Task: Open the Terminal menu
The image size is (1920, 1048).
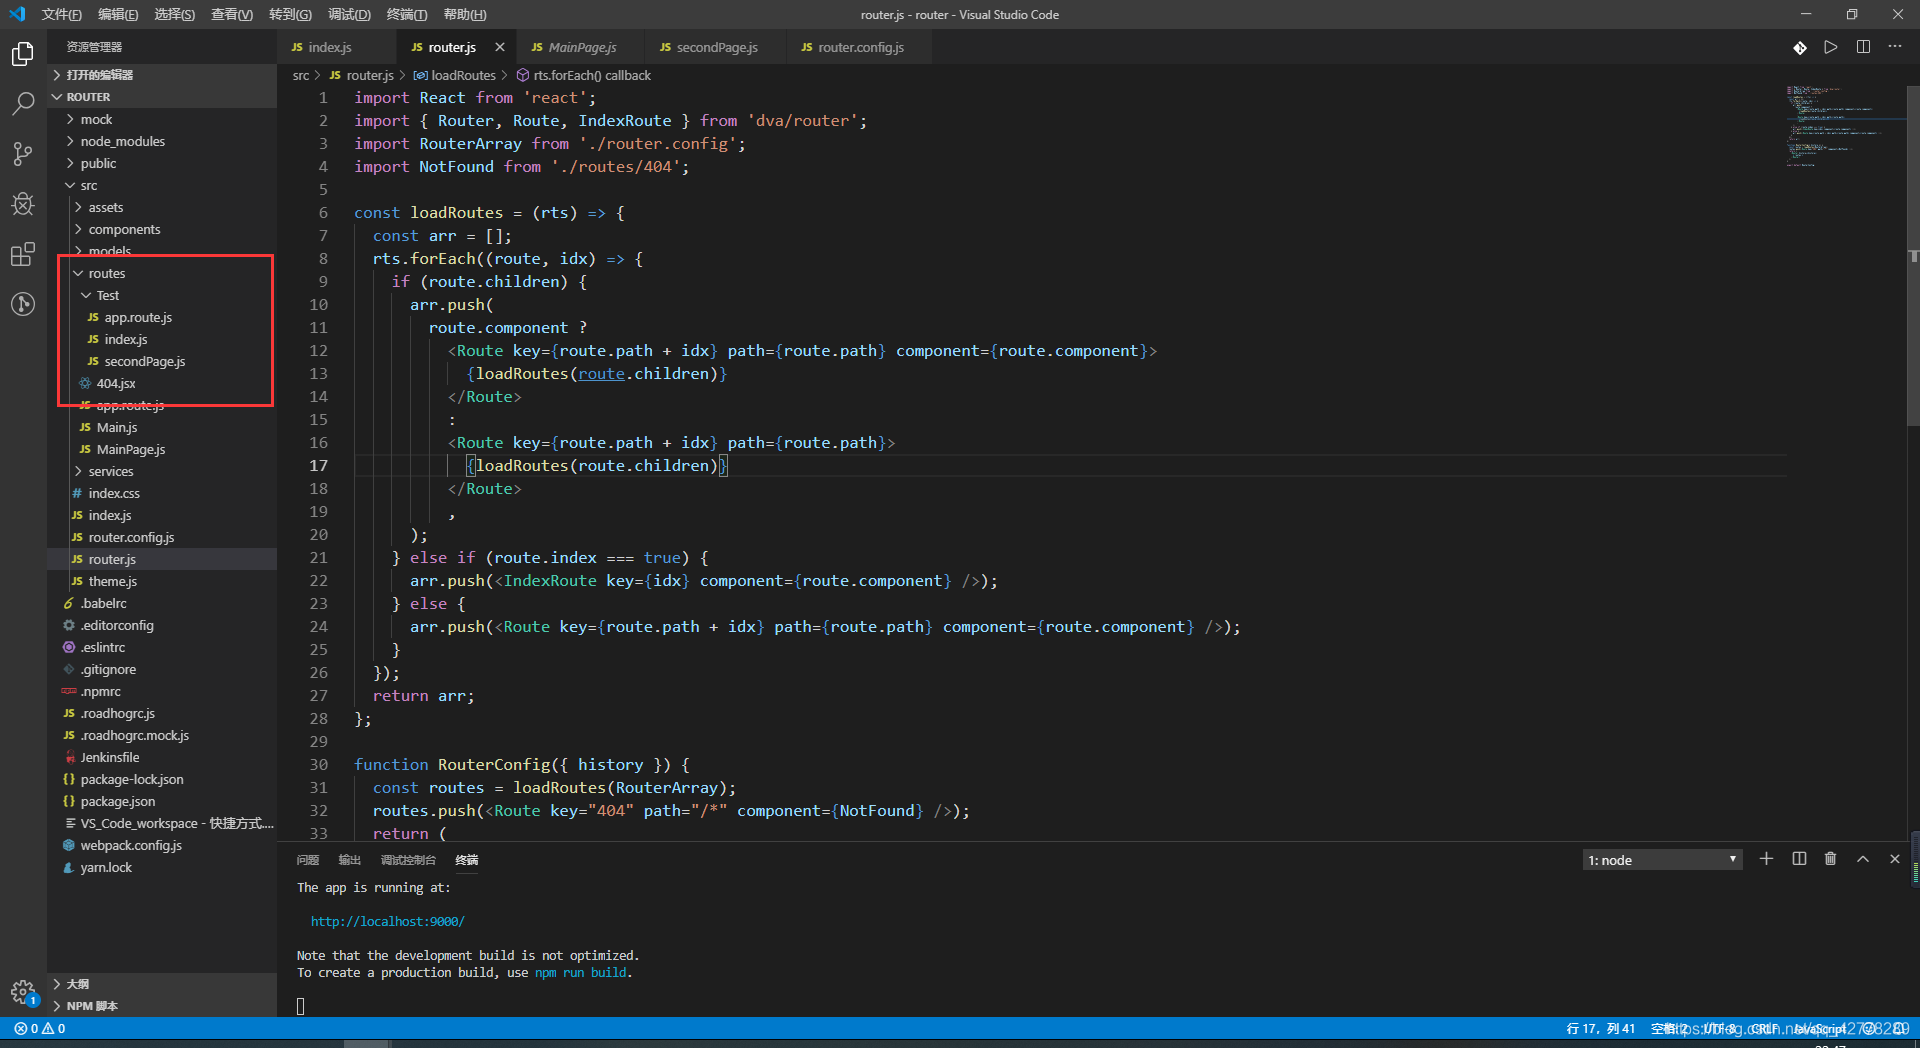Action: pos(407,14)
